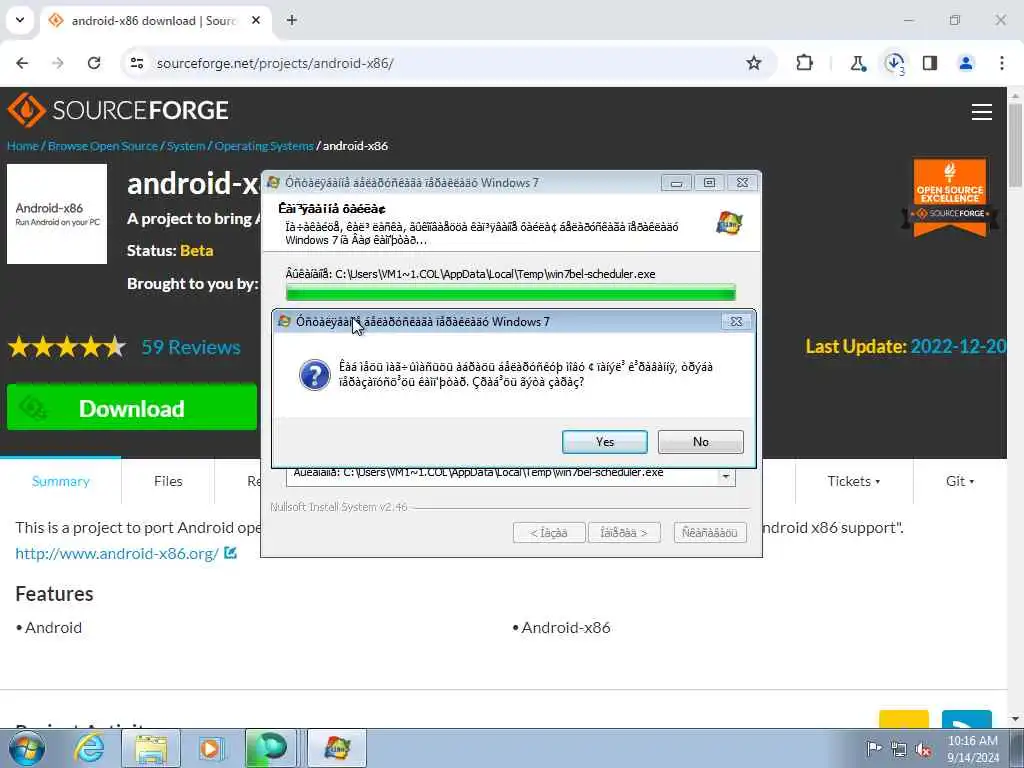Screen dimensions: 1024x768
Task: Open the Summary tab
Action: [61, 481]
